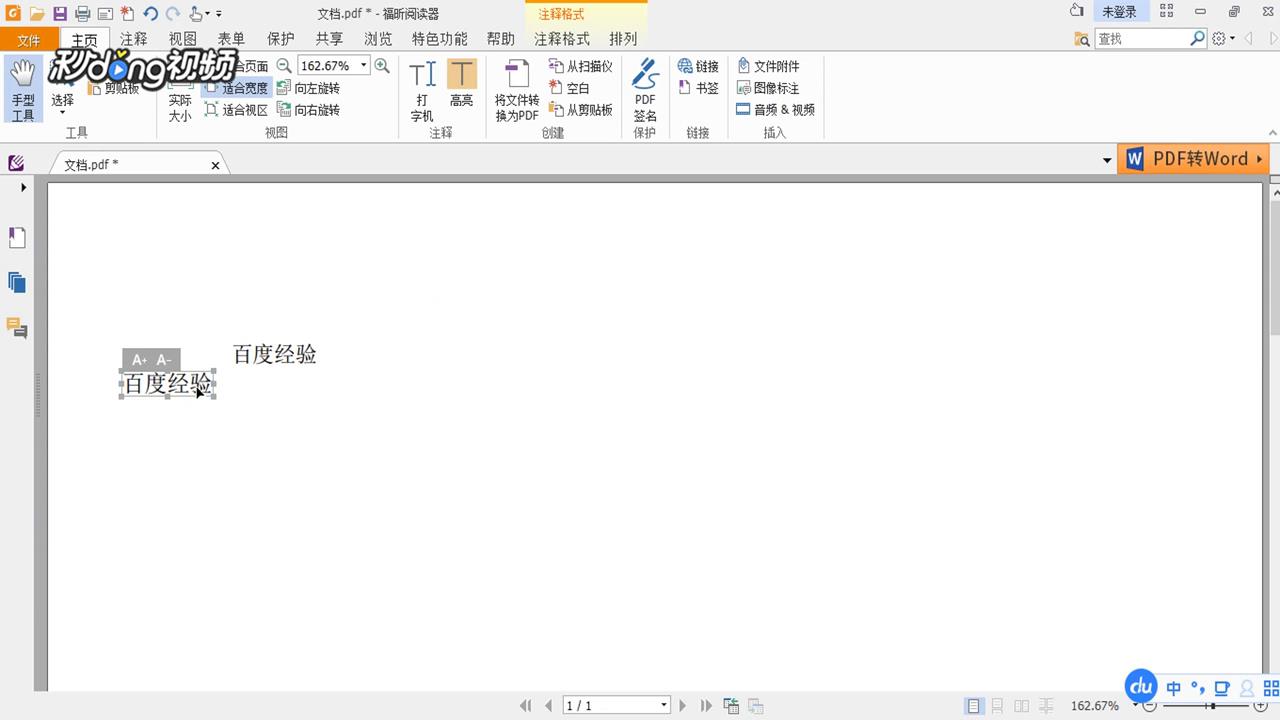Click zoom in plus on status bar slider
The image size is (1280, 720).
(1261, 706)
